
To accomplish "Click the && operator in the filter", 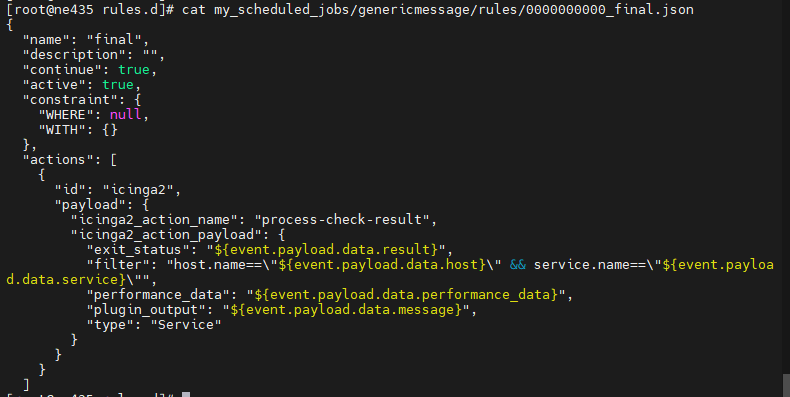I will click(518, 264).
